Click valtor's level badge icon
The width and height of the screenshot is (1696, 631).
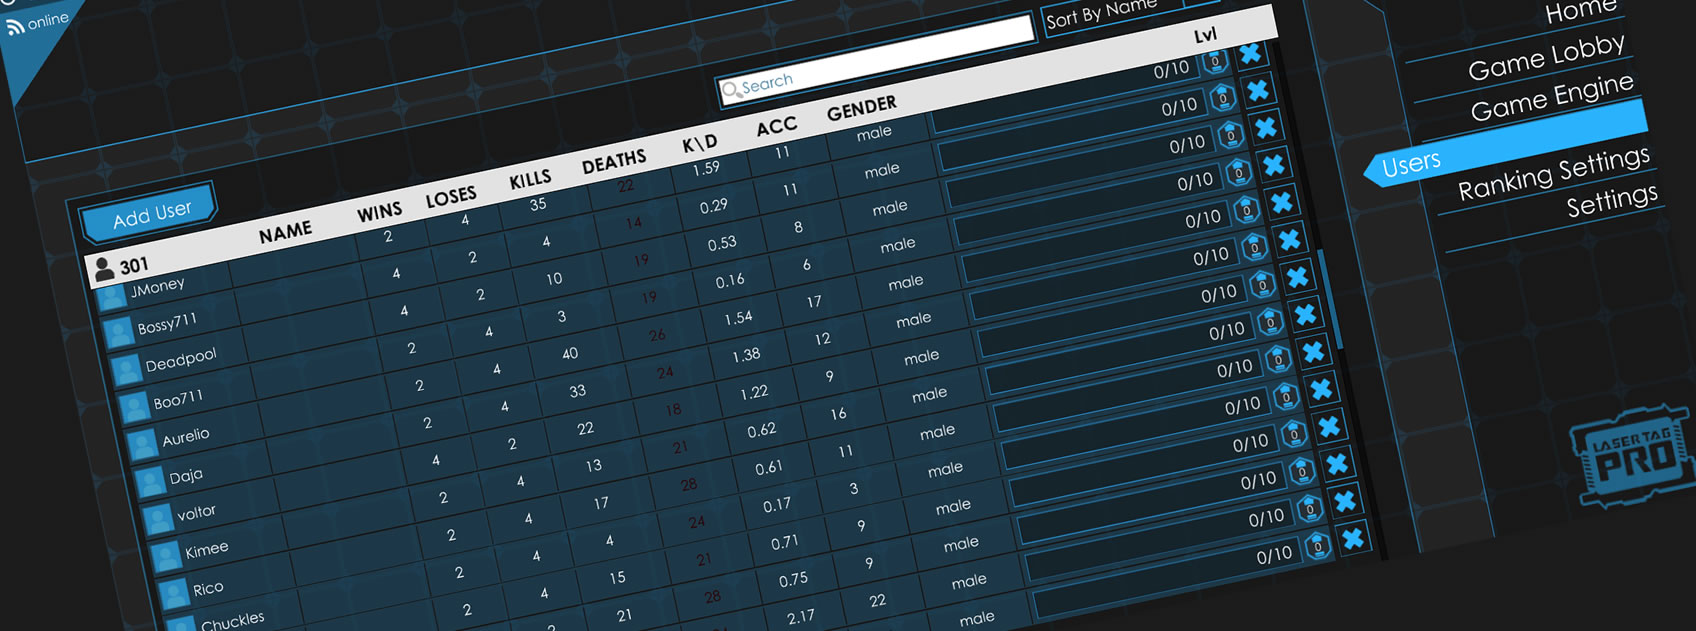coord(1263,284)
